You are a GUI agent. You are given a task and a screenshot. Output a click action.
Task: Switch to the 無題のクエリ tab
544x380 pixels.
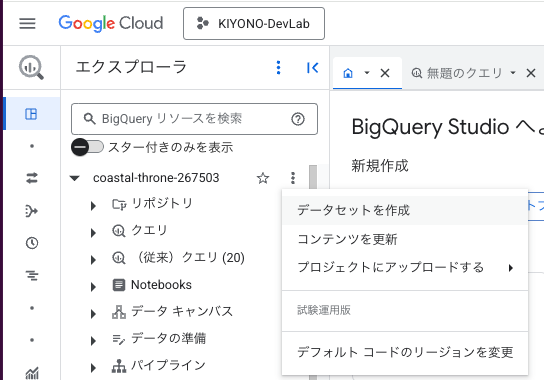coord(457,73)
